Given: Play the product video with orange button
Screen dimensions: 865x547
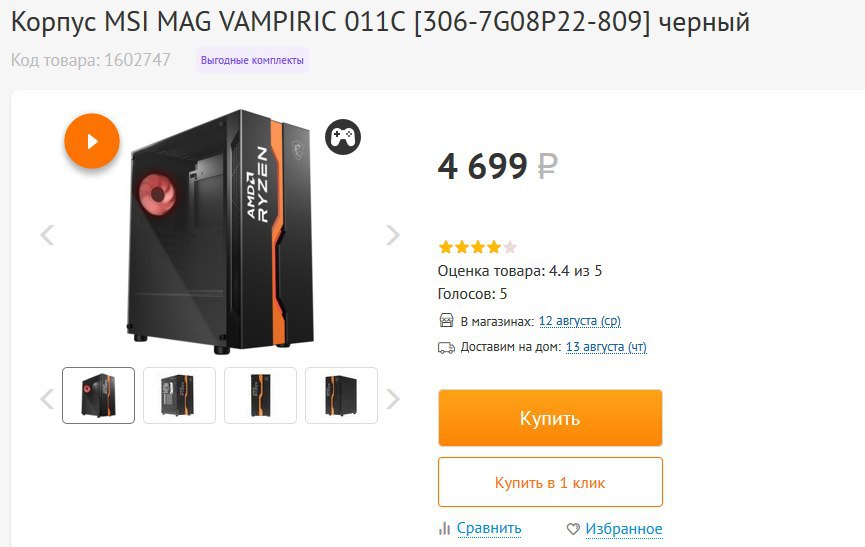Looking at the screenshot, I should 92,141.
